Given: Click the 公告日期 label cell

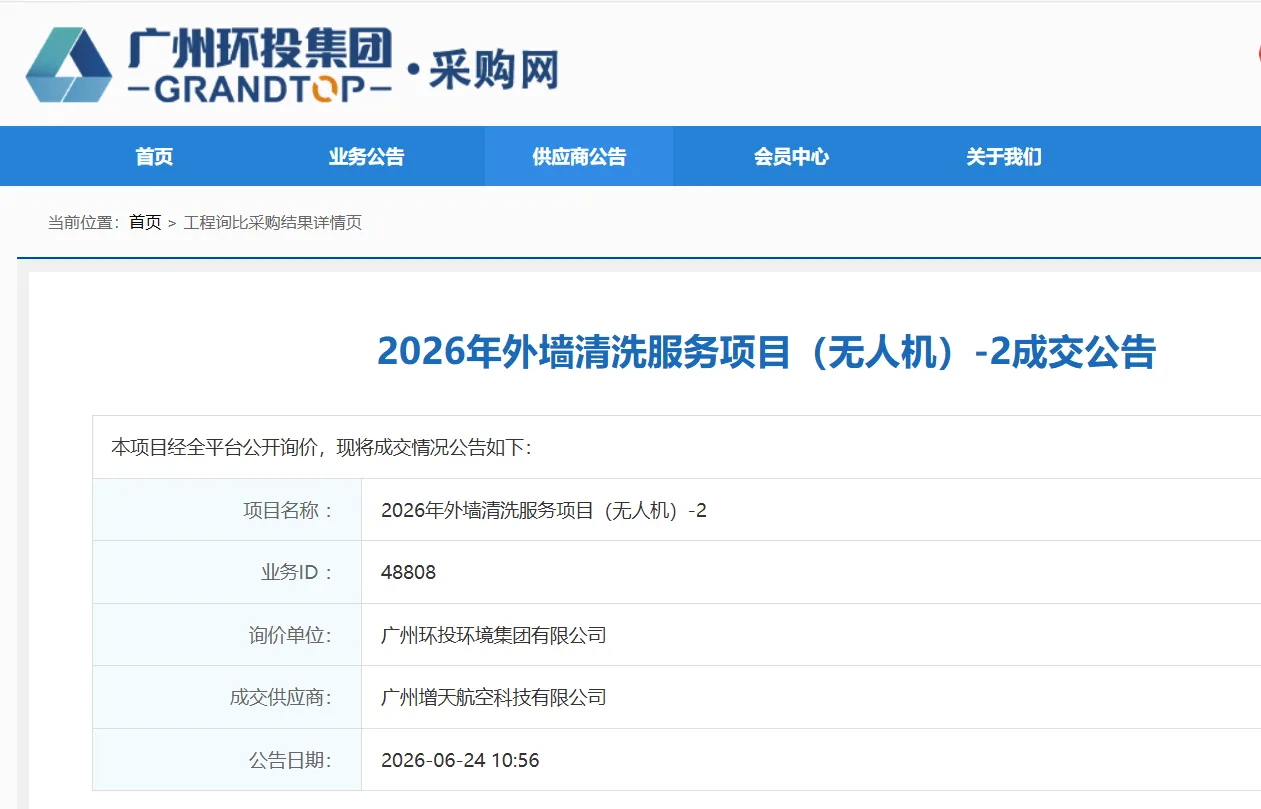Looking at the screenshot, I should click(227, 760).
